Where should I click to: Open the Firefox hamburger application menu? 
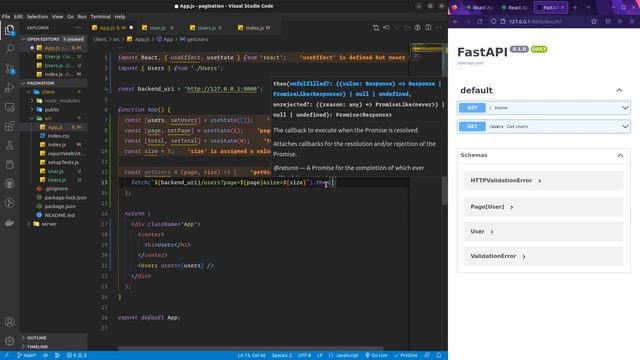coord(631,21)
